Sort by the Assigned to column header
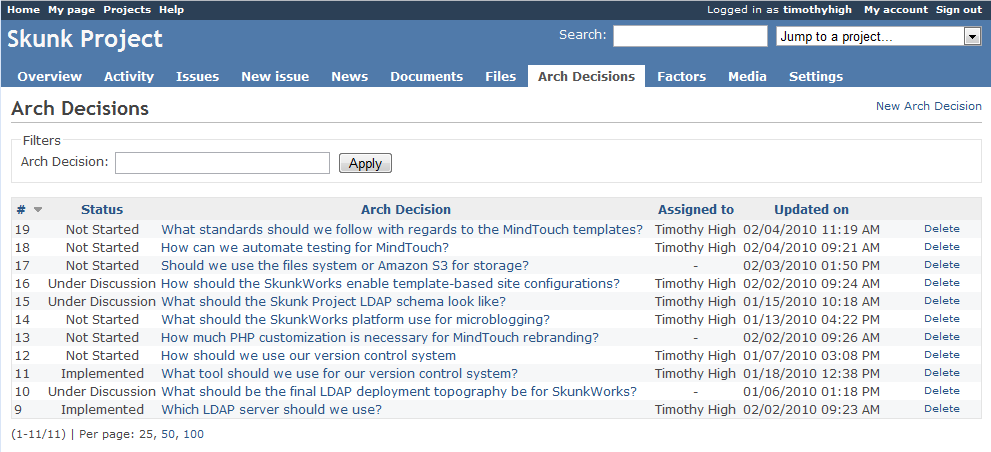 point(696,209)
